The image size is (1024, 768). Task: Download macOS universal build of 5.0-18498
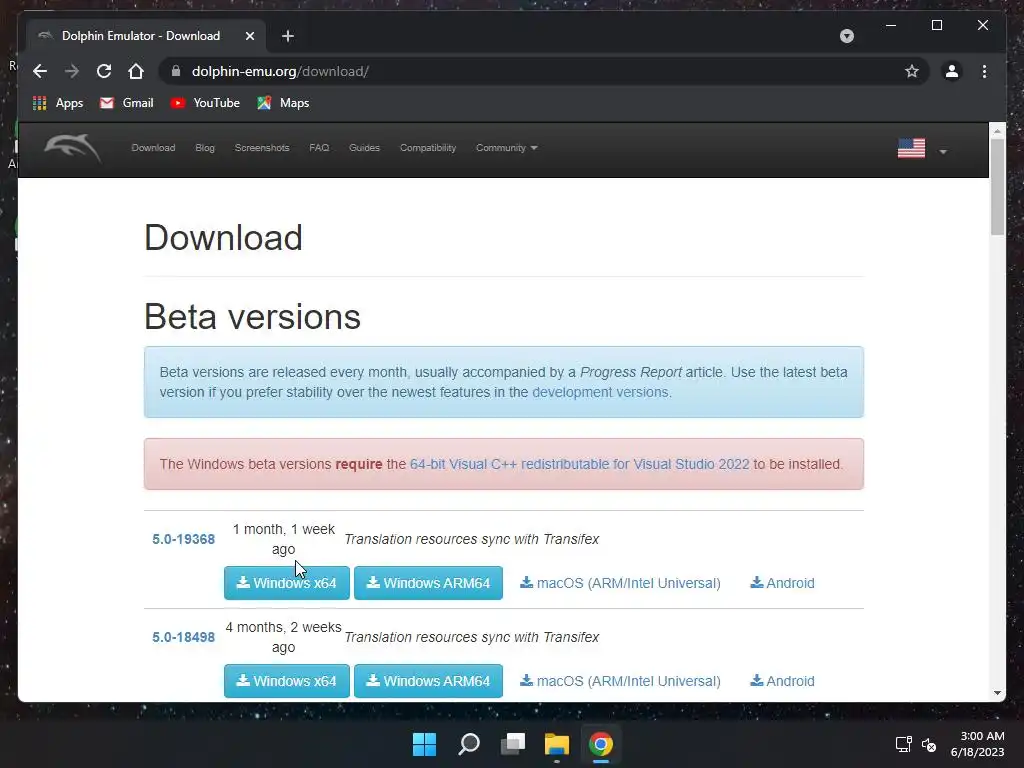click(620, 680)
